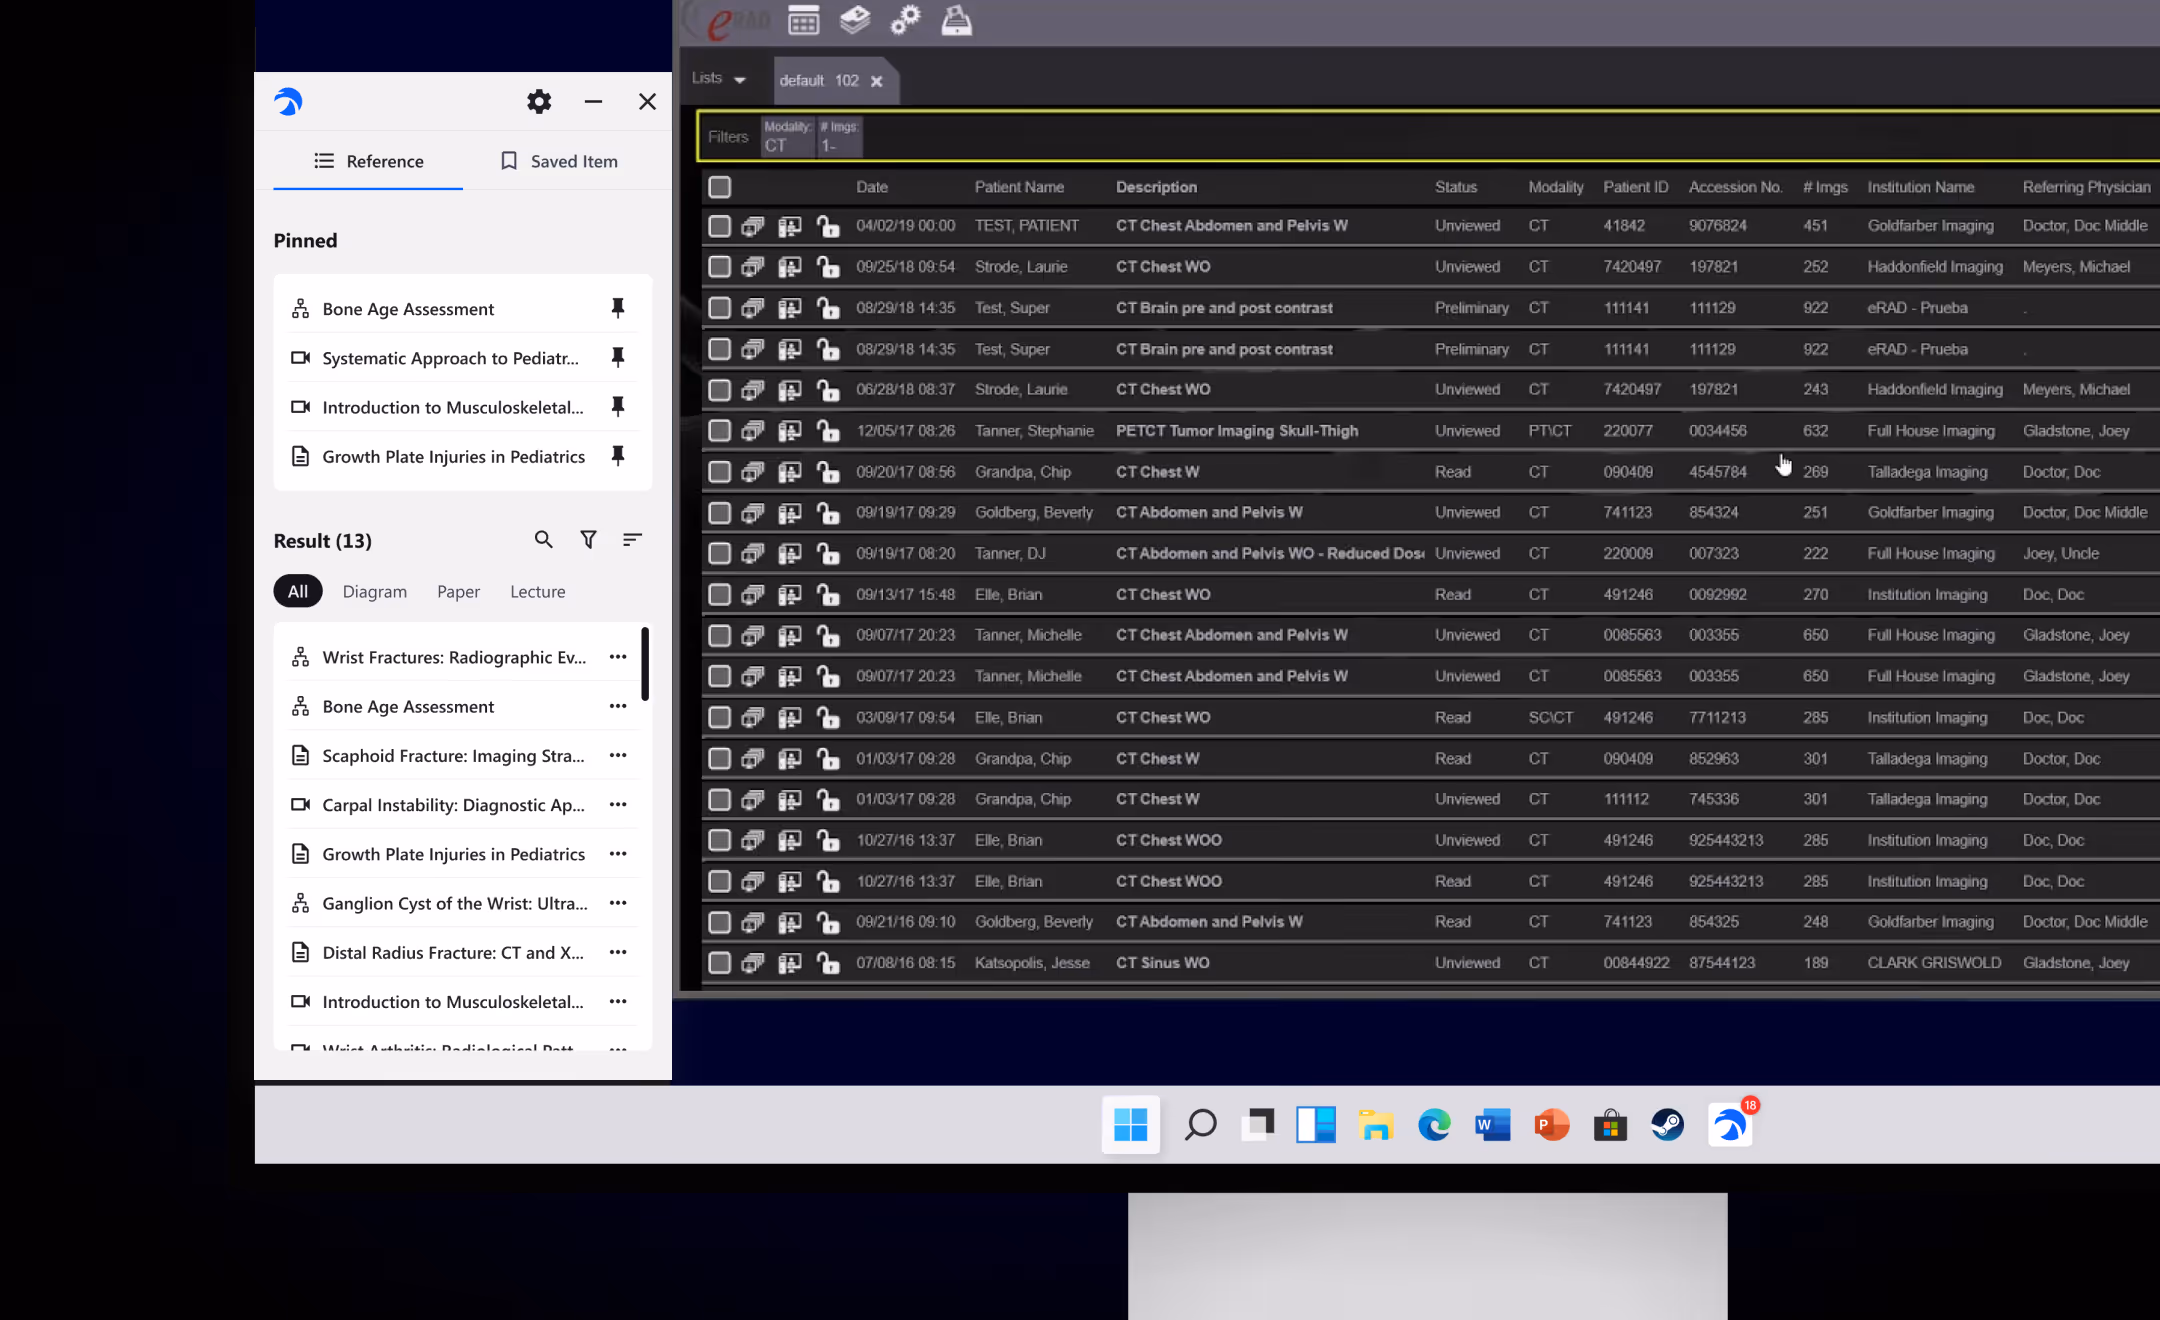Open the filter funnel icon in results
This screenshot has height=1320, width=2160.
click(x=588, y=540)
